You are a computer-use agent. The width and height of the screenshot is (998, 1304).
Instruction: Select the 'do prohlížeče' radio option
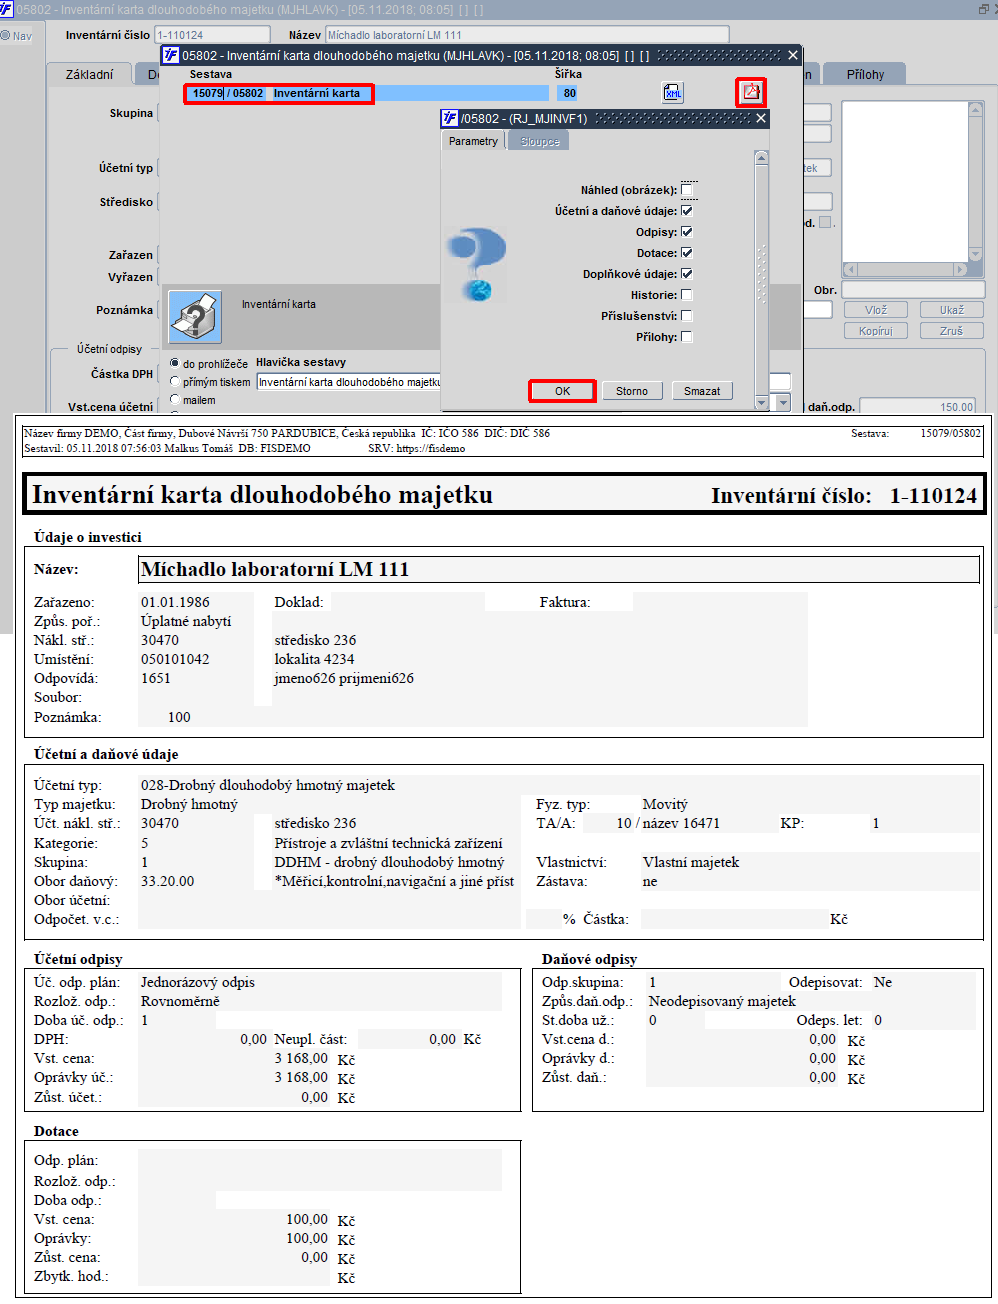point(175,363)
